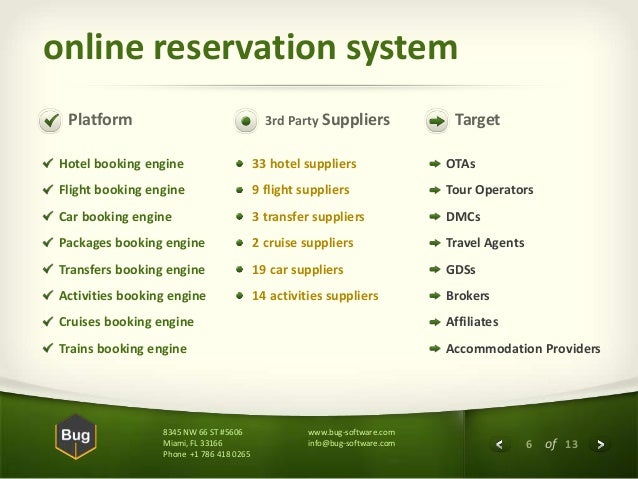The image size is (638, 479).
Task: Click bullet dot beside 9 flight suppliers
Action: point(240,190)
